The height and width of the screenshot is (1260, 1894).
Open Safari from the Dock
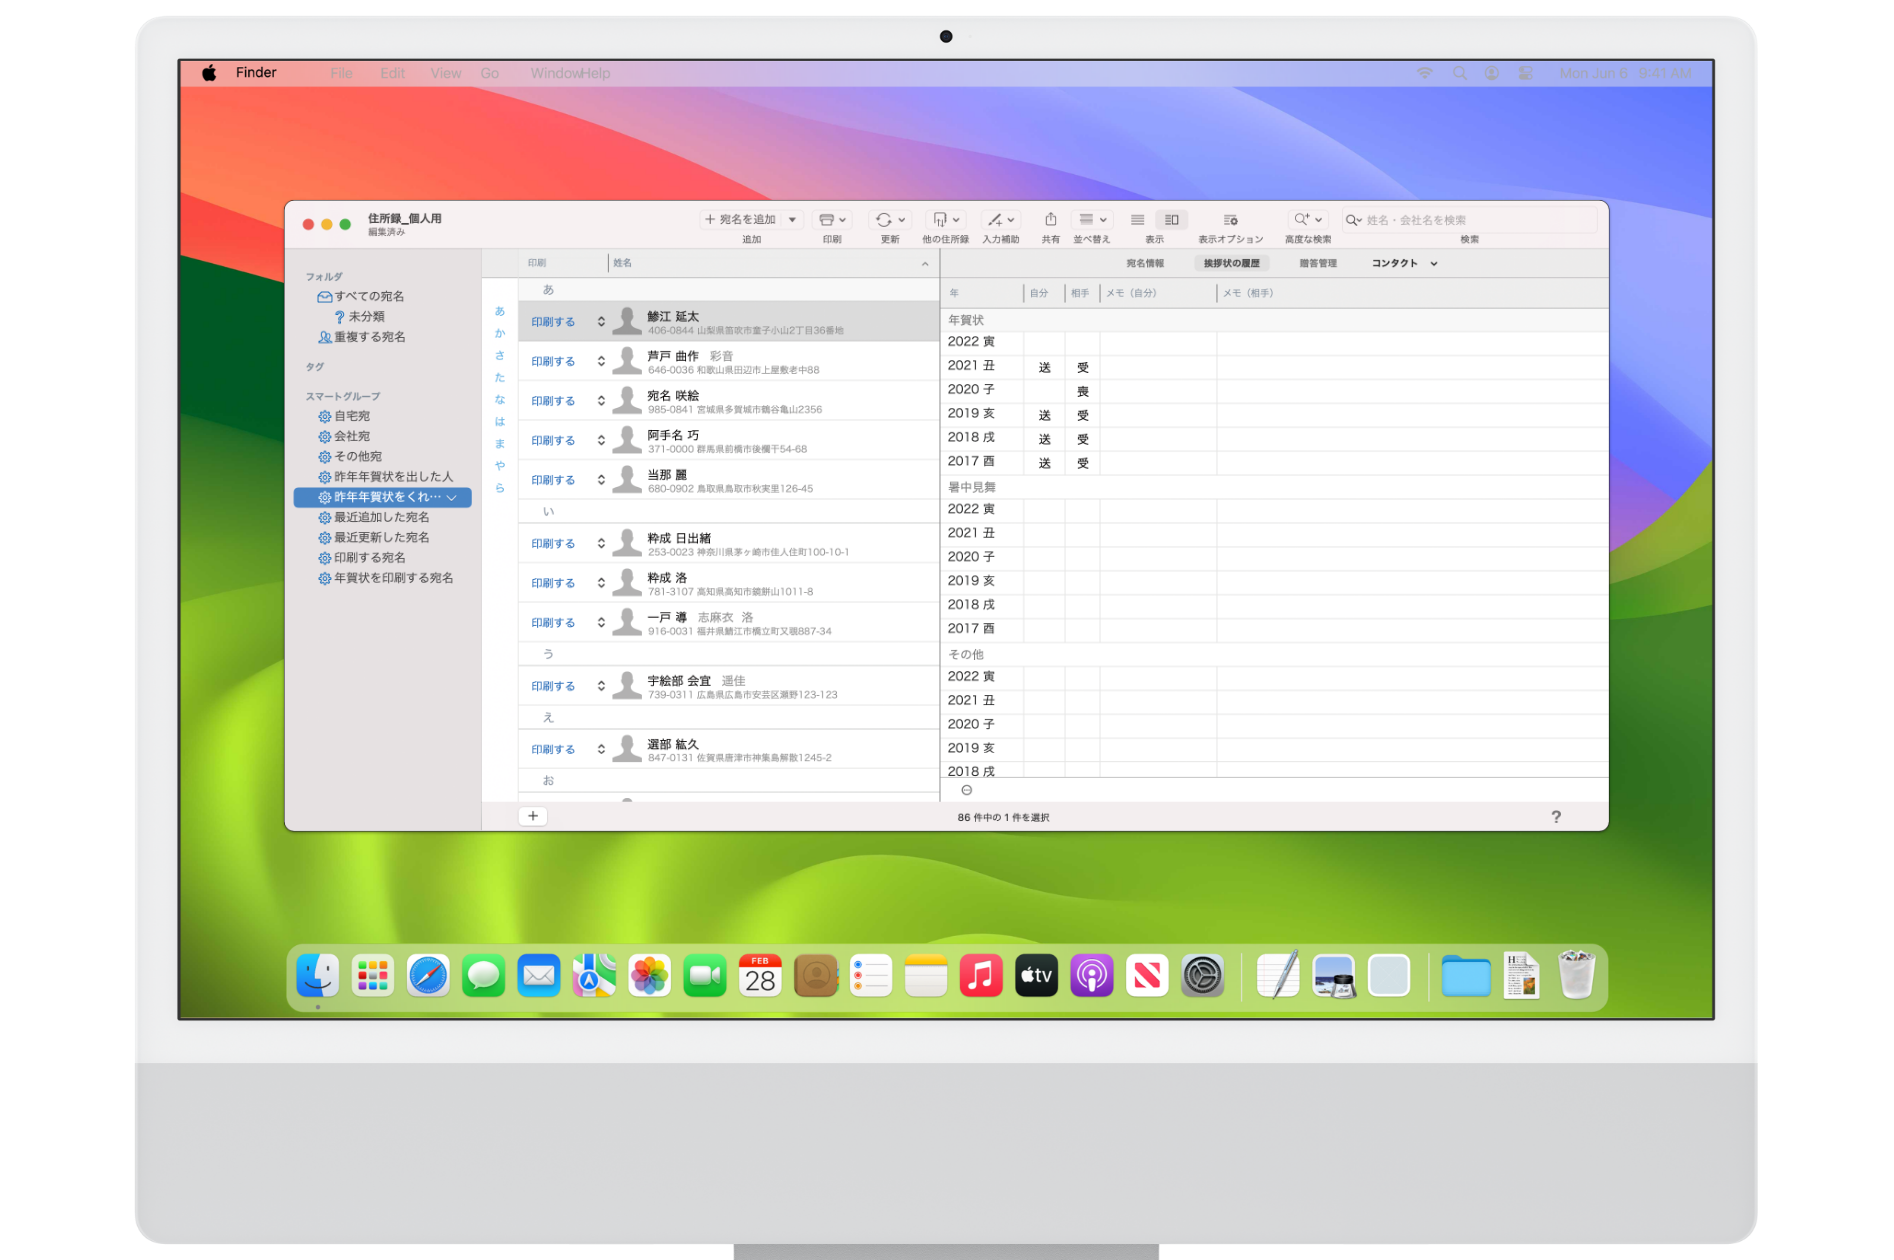428,976
